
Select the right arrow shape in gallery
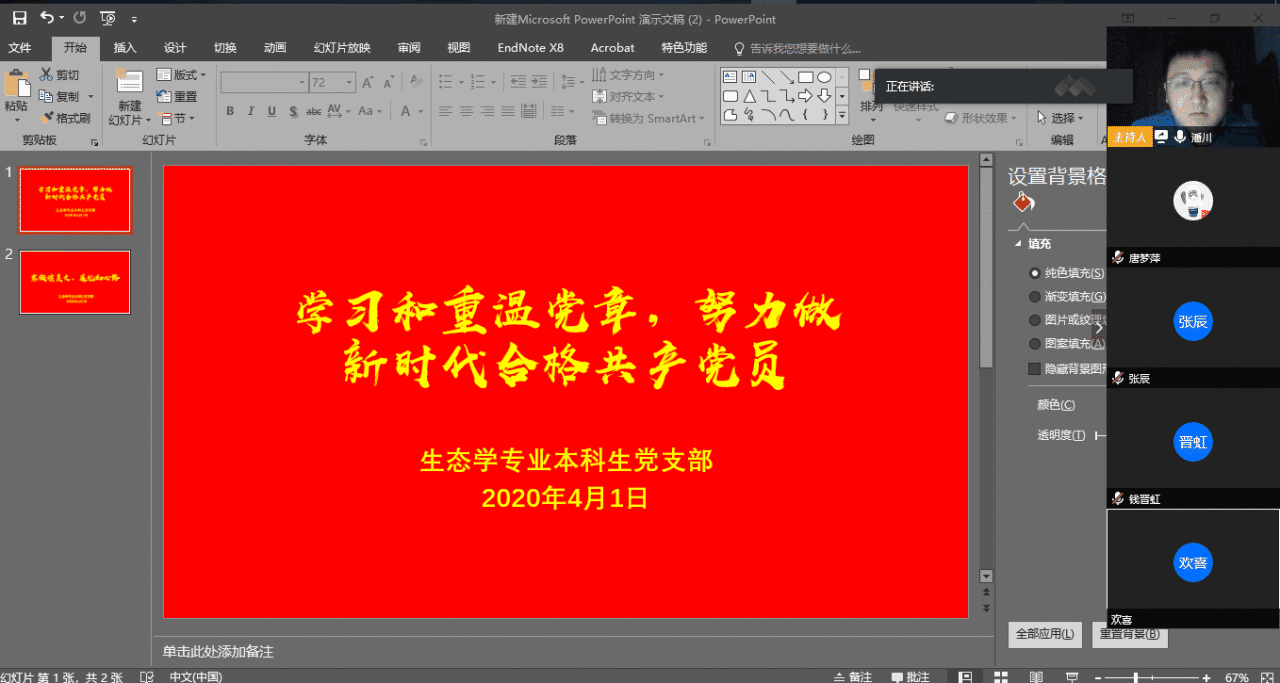(804, 96)
